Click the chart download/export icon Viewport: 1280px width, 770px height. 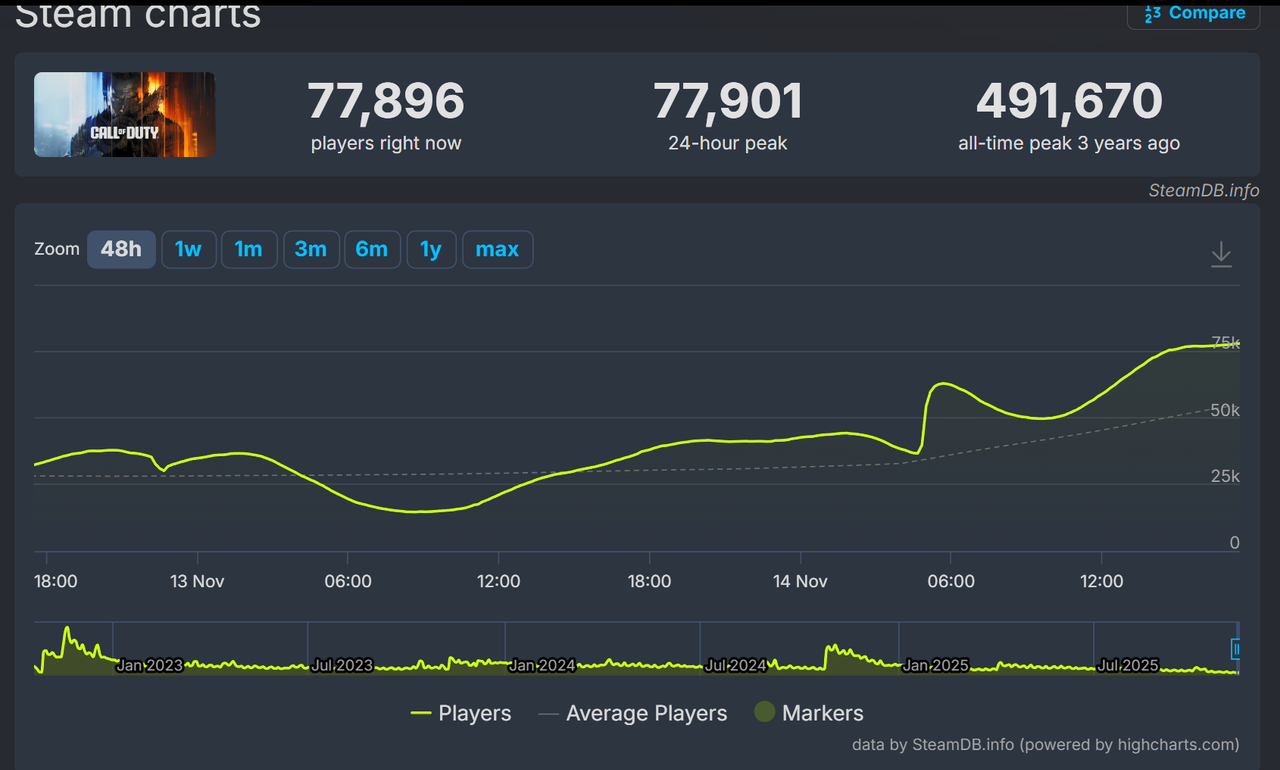click(1221, 254)
